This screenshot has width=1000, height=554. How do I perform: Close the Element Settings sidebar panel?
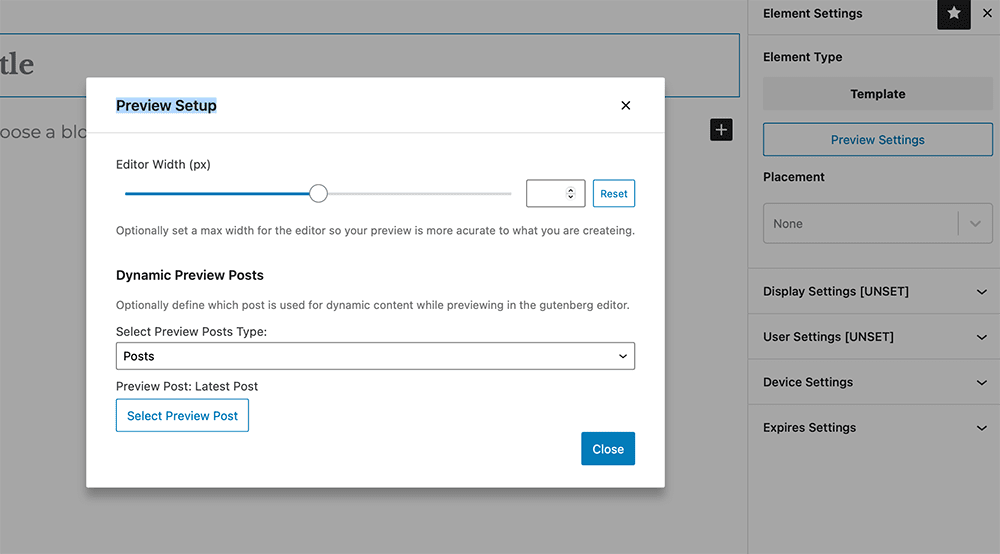tap(988, 14)
